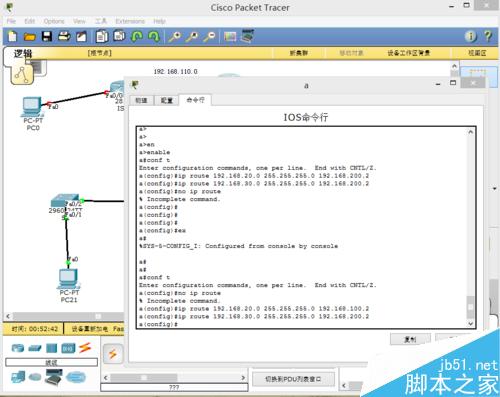Click the Copy icon in toolbar

pos(102,36)
